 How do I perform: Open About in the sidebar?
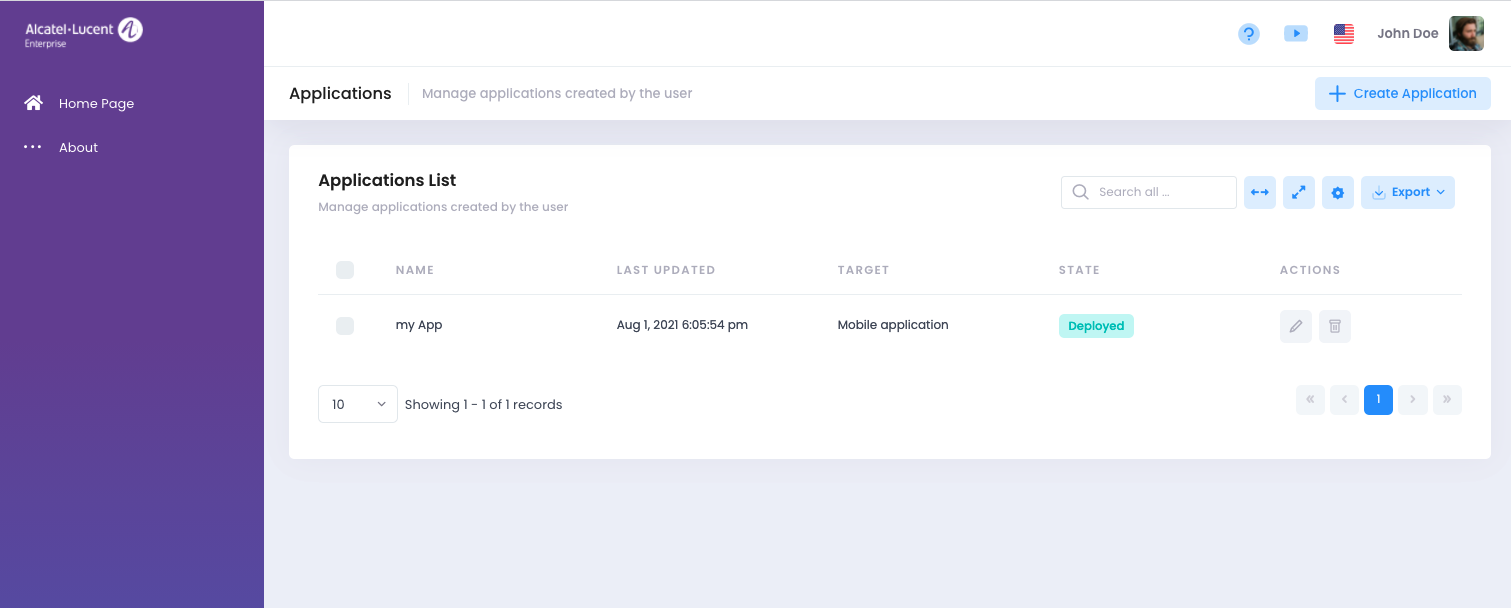tap(78, 147)
